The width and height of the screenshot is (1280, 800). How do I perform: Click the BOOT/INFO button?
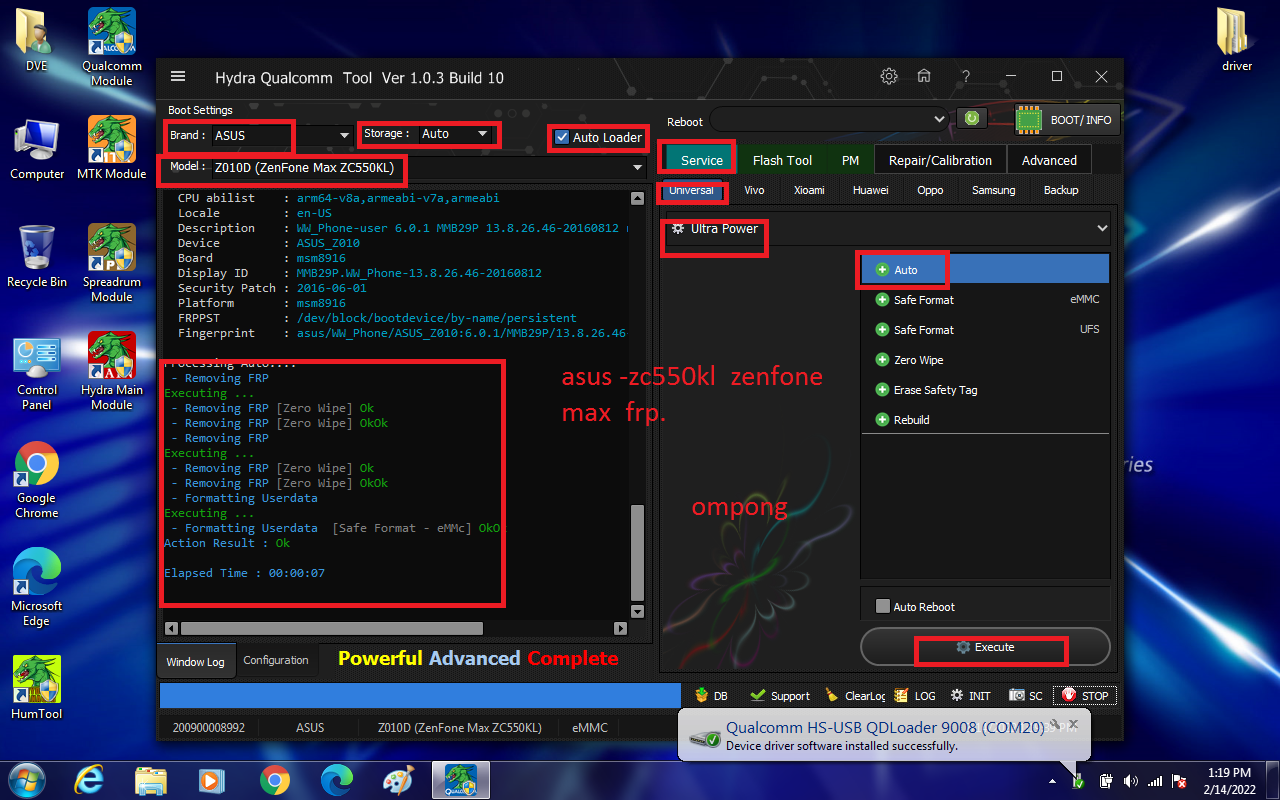[1066, 120]
